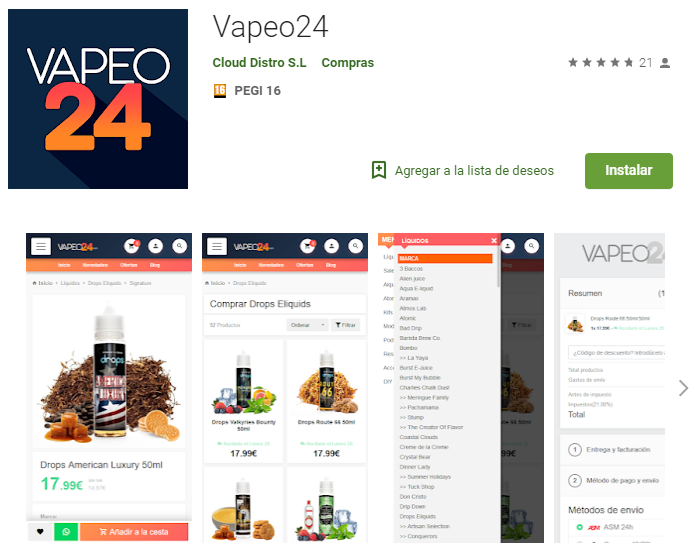Click the wishlist bookmark icon
Viewport: 695px width, 555px height.
point(379,170)
